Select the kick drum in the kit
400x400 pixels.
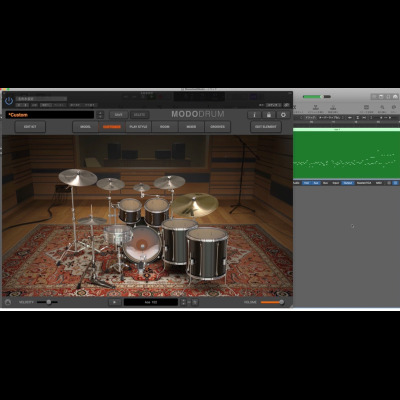[x=142, y=245]
